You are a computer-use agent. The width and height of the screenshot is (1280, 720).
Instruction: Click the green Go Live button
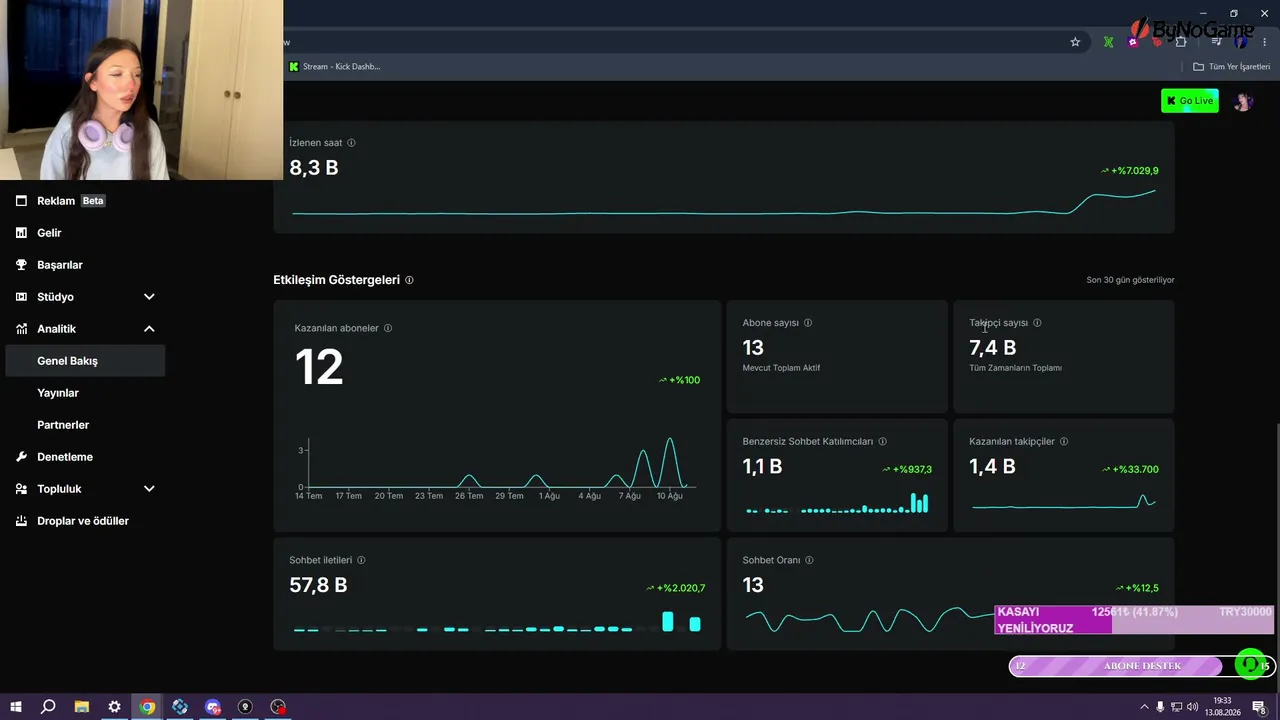pos(1190,101)
